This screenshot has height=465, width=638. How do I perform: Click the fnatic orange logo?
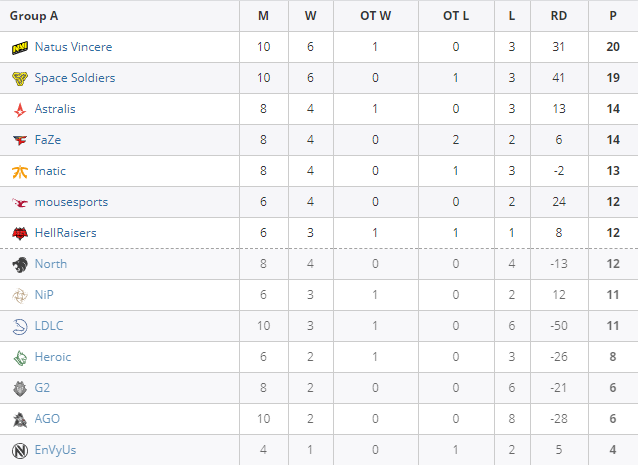20,172
